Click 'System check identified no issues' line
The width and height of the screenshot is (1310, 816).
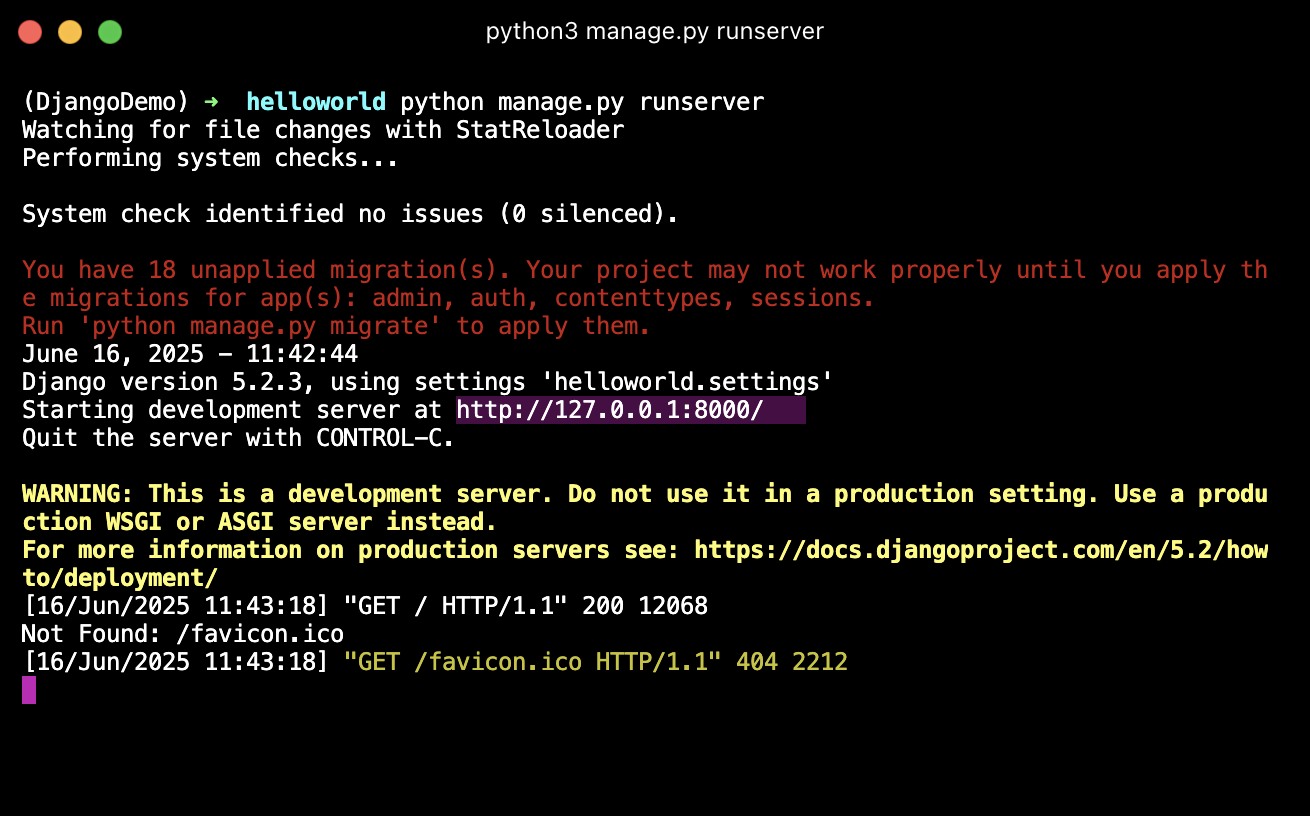350,214
